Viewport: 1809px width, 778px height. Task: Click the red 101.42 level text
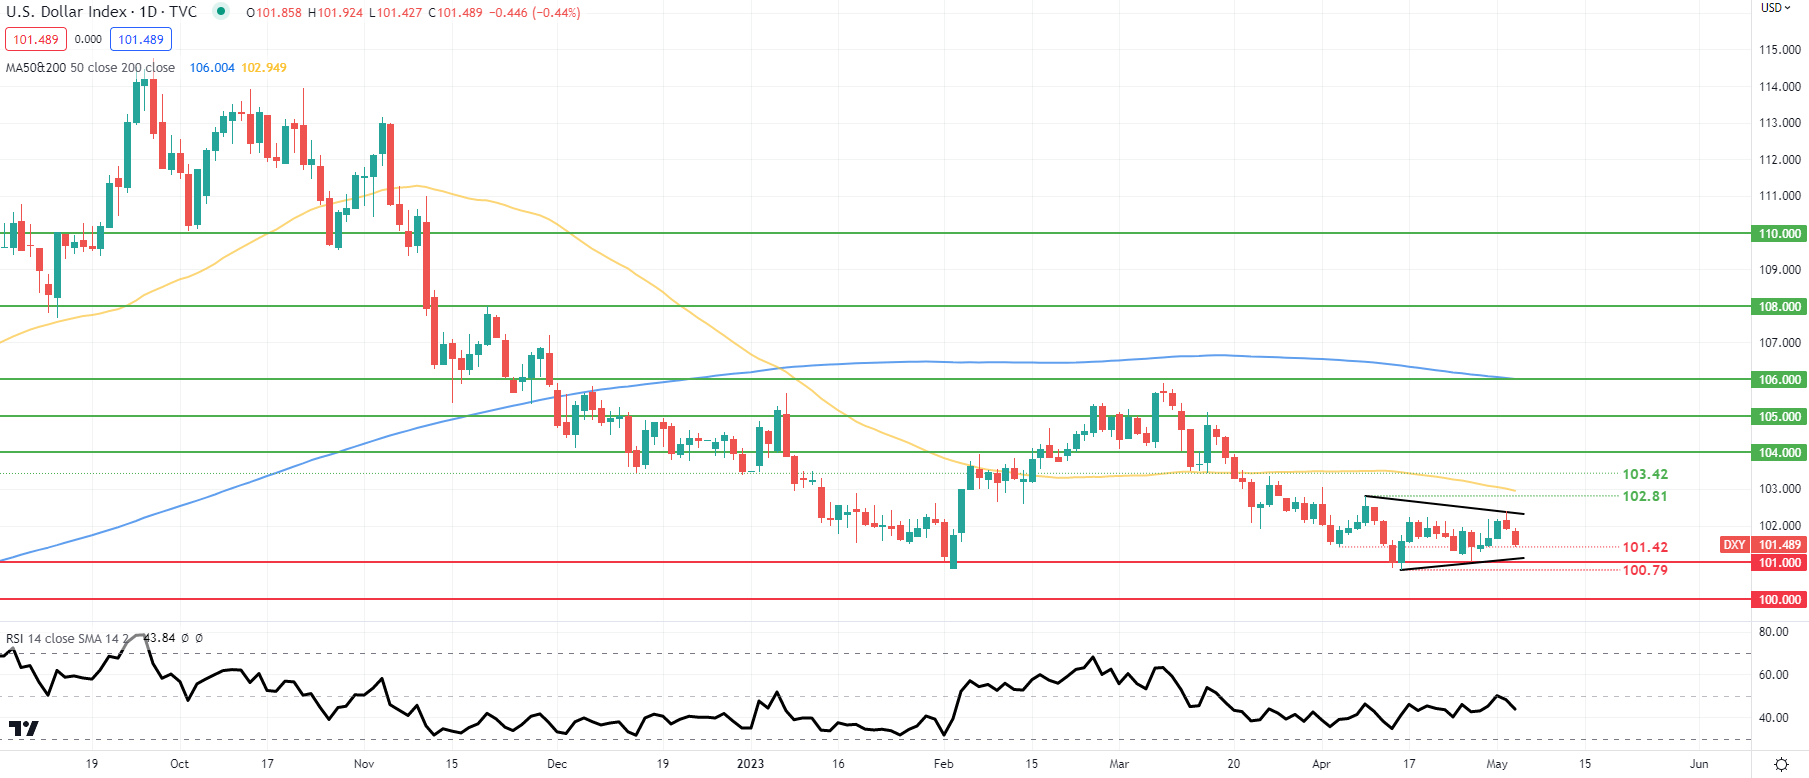click(x=1645, y=547)
